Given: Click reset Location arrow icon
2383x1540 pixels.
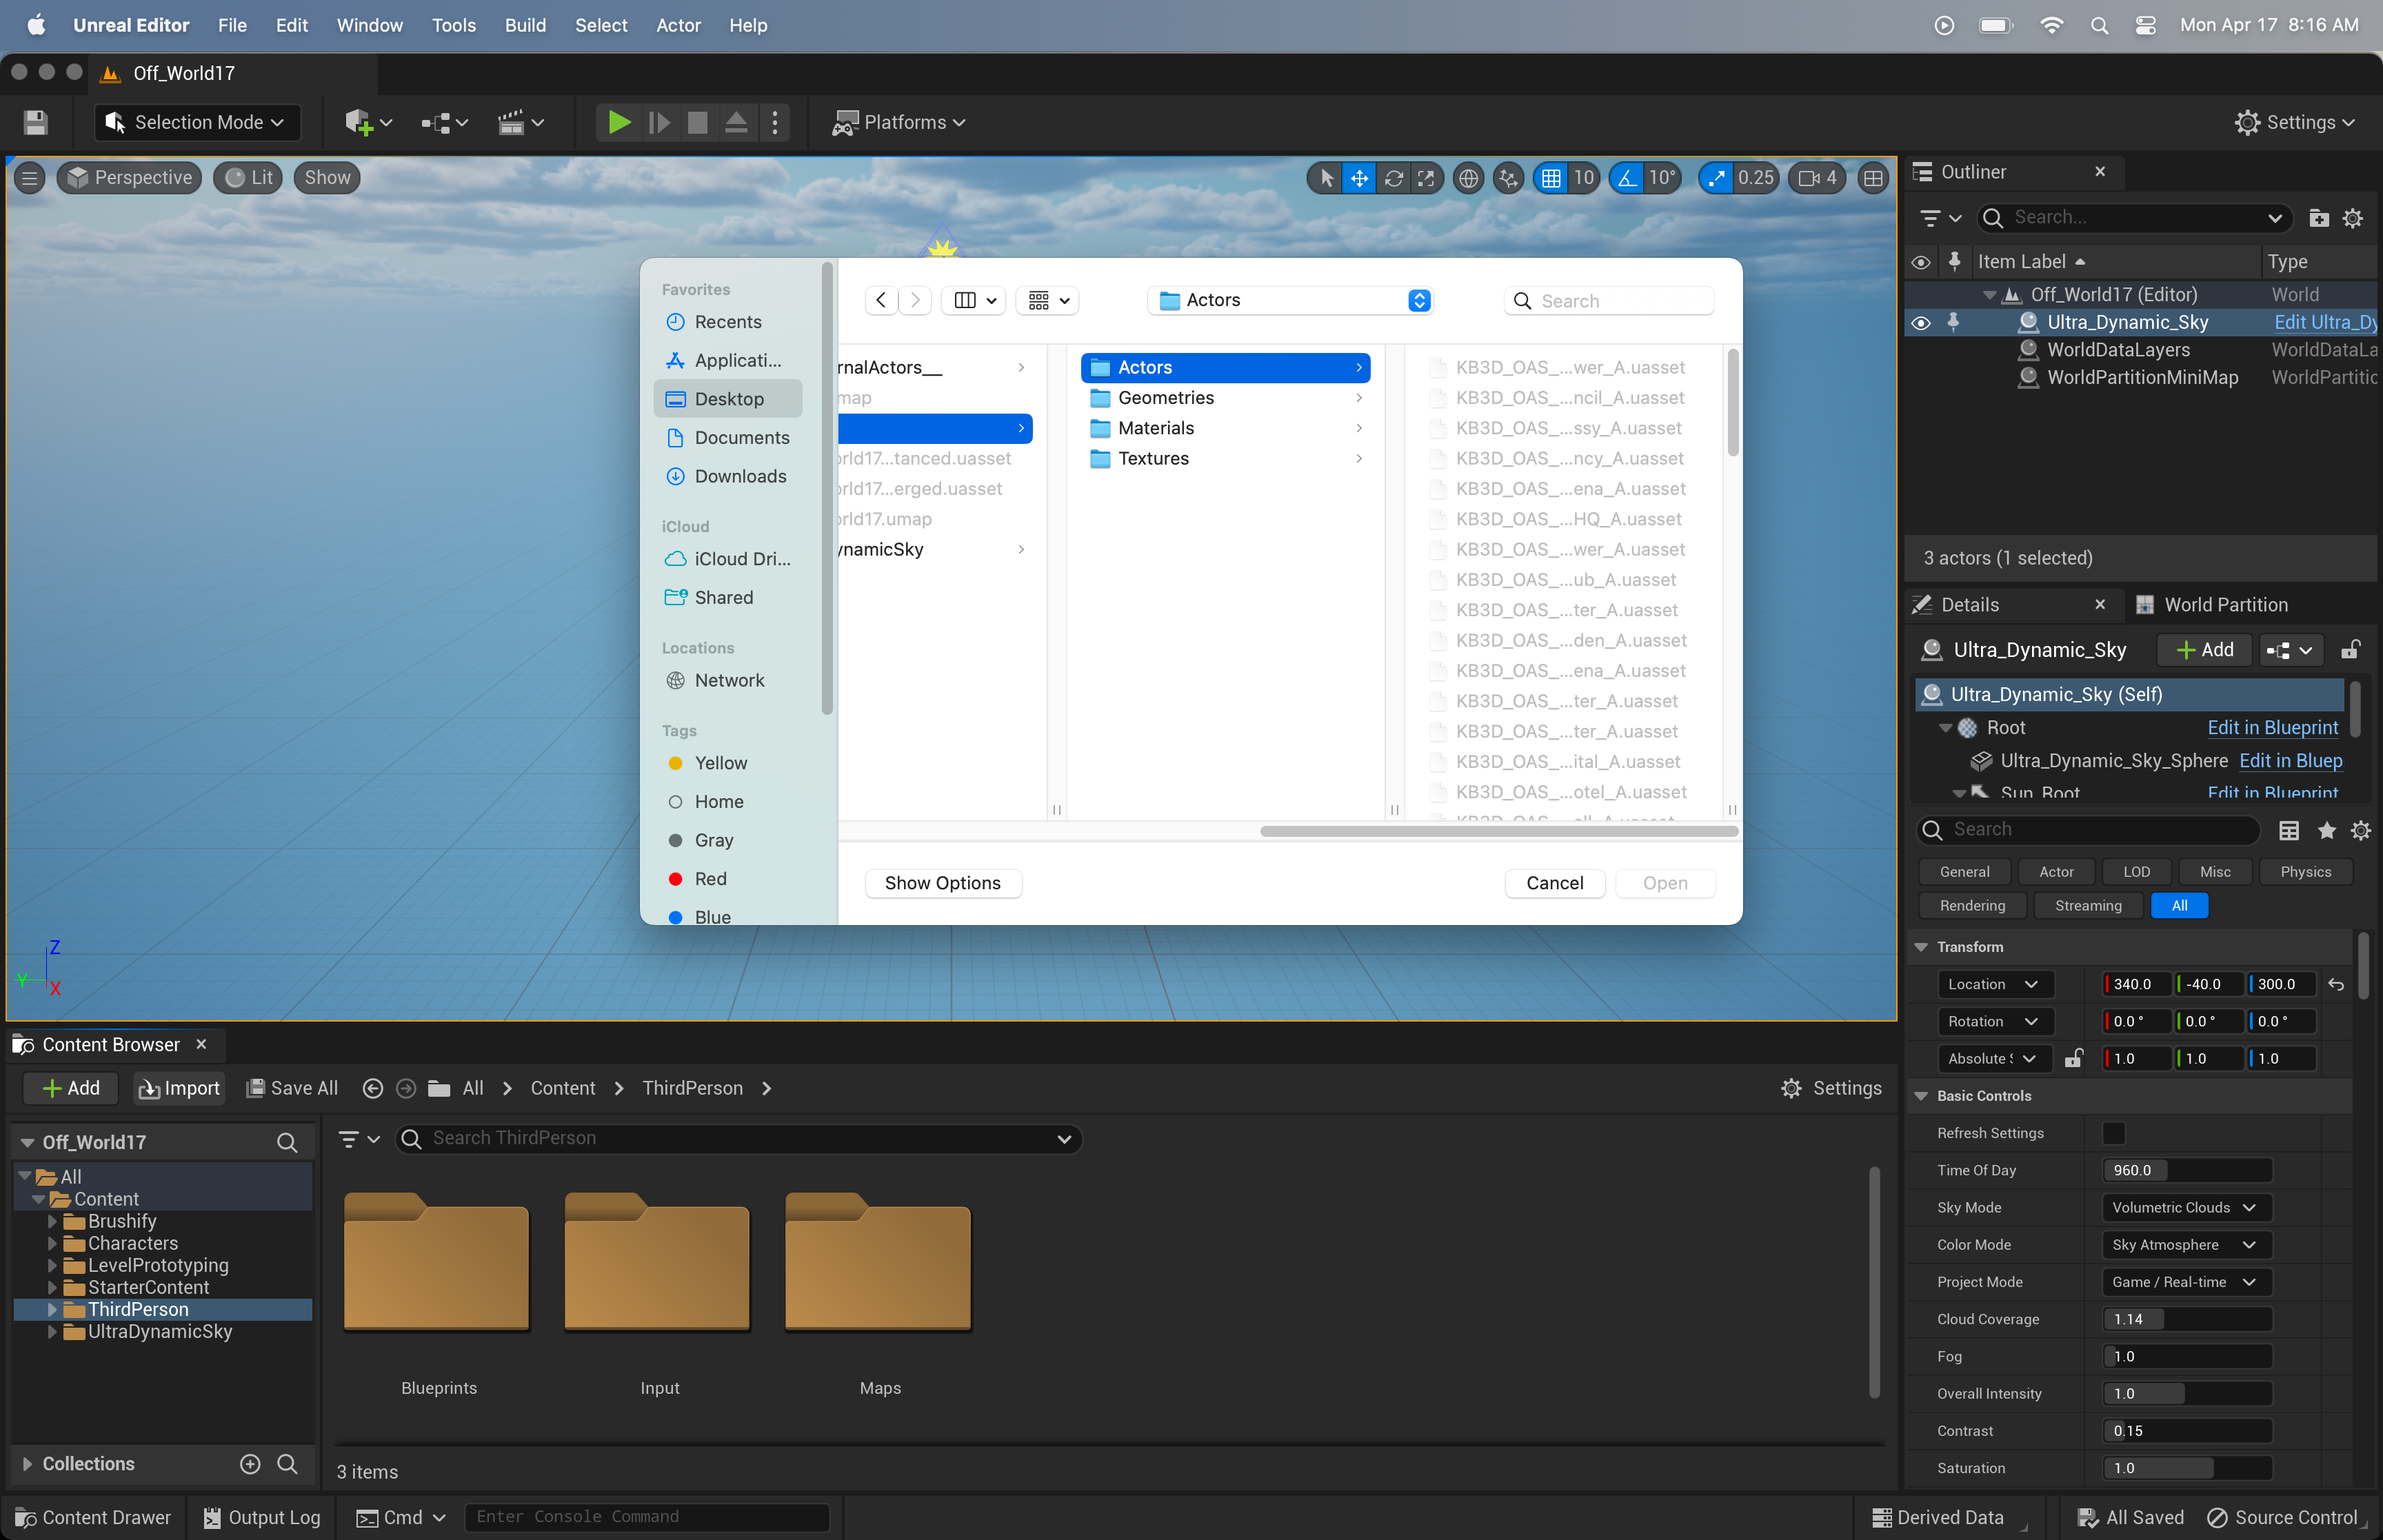Looking at the screenshot, I should tap(2336, 984).
